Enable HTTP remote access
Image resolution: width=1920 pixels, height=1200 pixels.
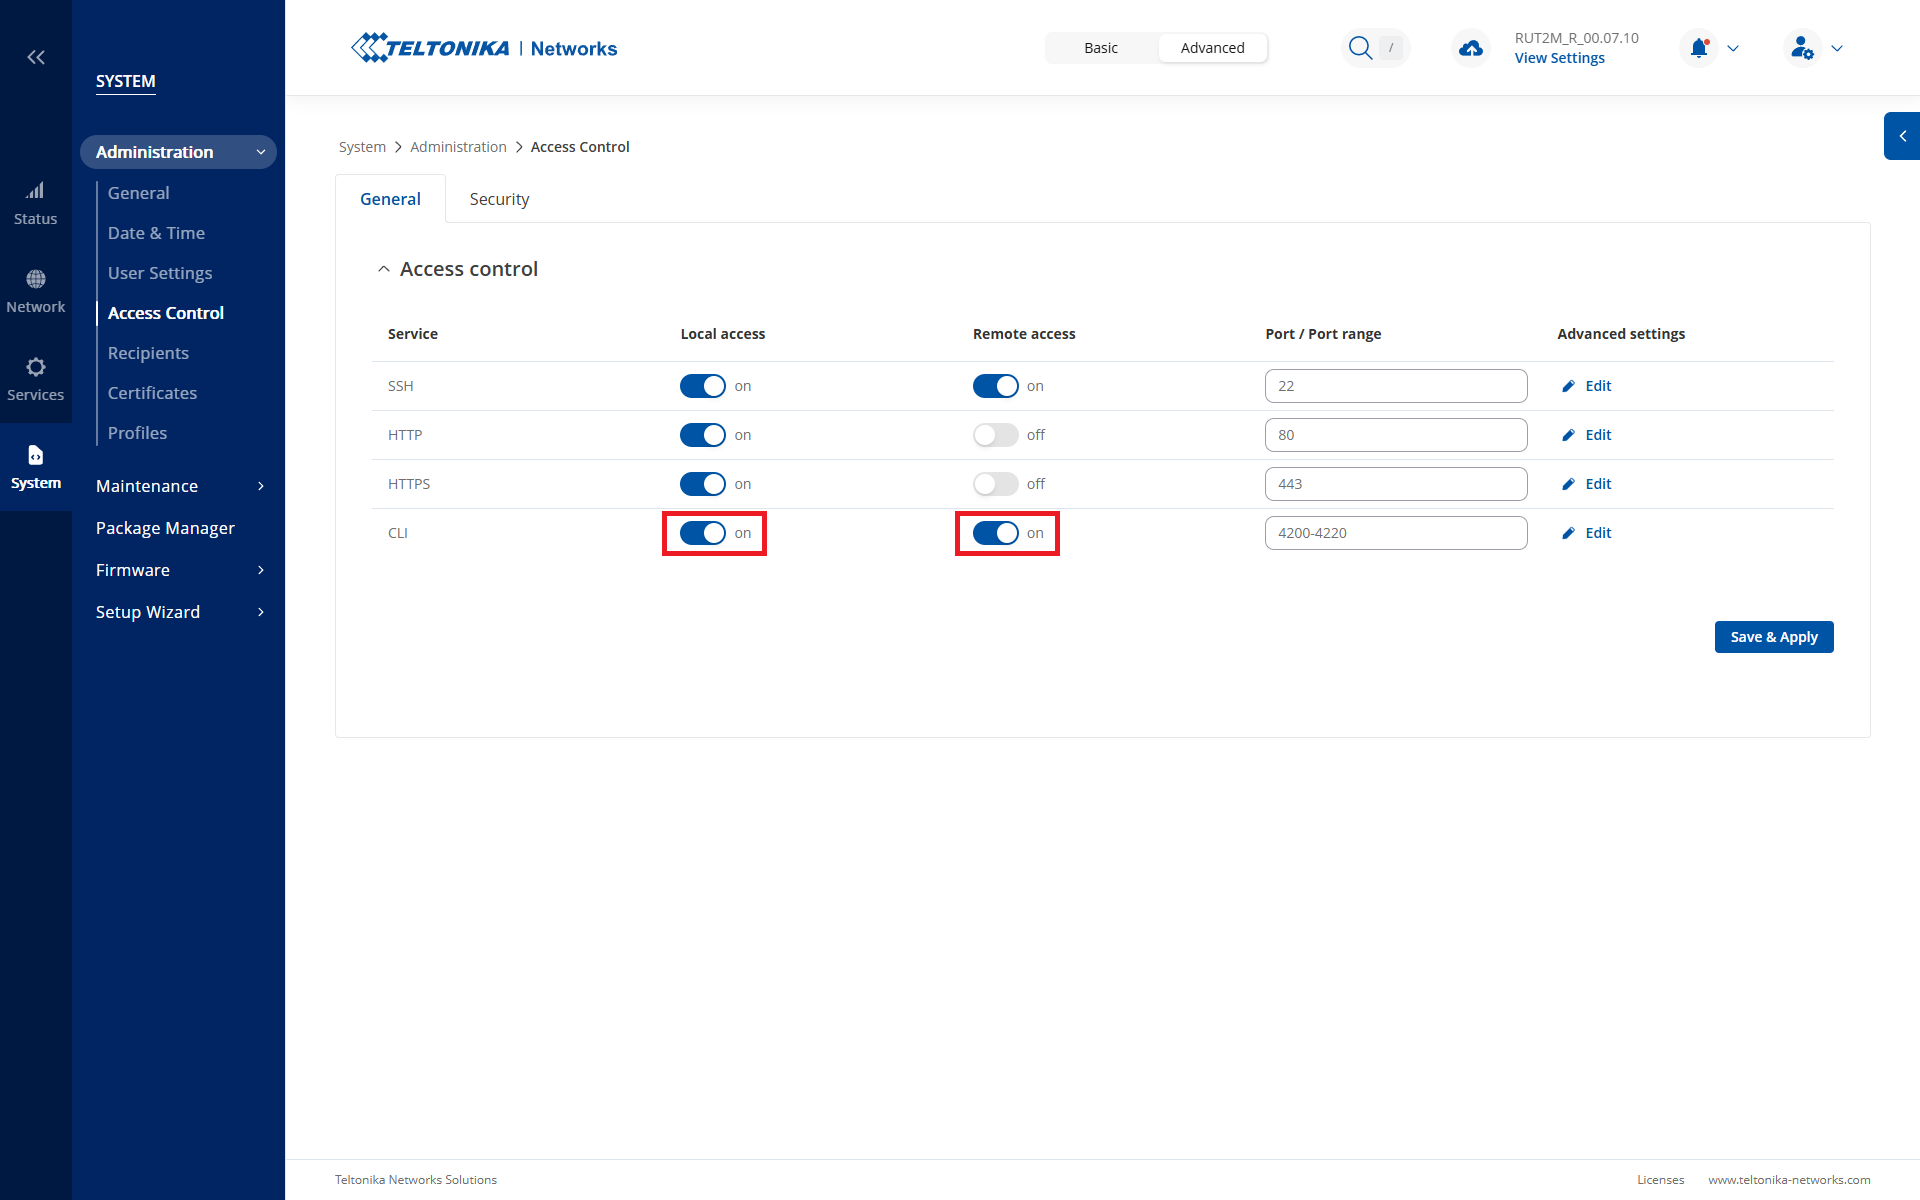pyautogui.click(x=995, y=435)
